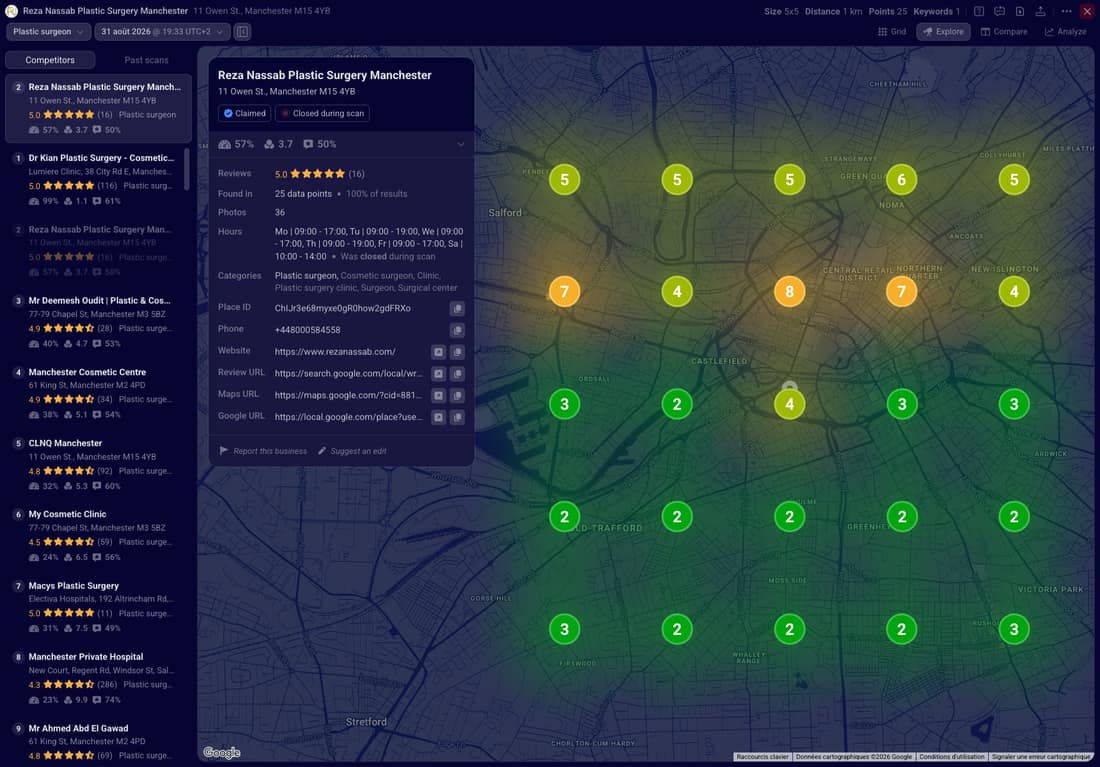Open the scan date dropdown

click(162, 32)
